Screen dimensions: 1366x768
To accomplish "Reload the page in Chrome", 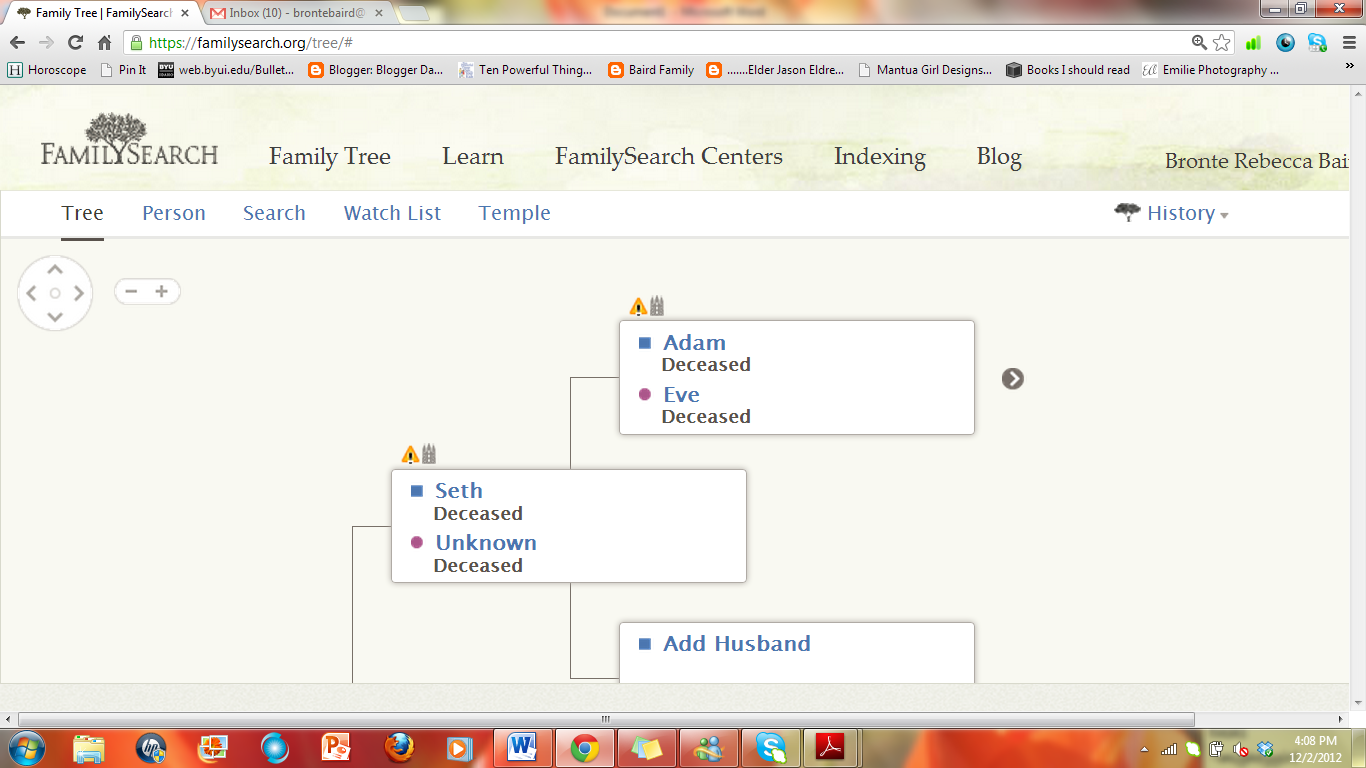I will click(x=75, y=42).
